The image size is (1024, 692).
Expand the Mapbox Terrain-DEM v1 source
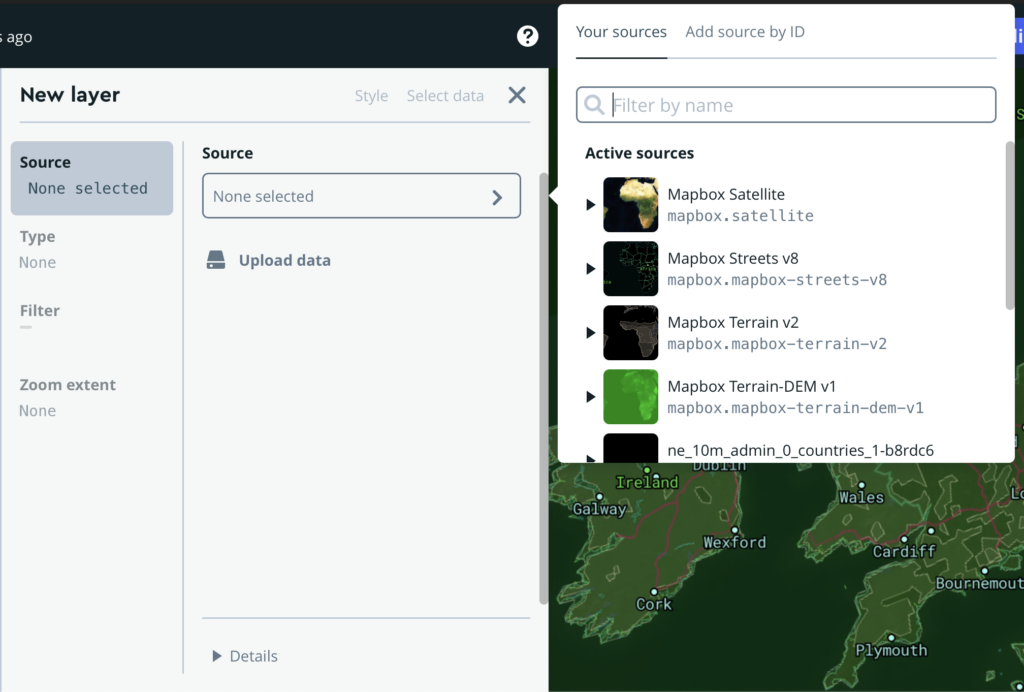[591, 397]
